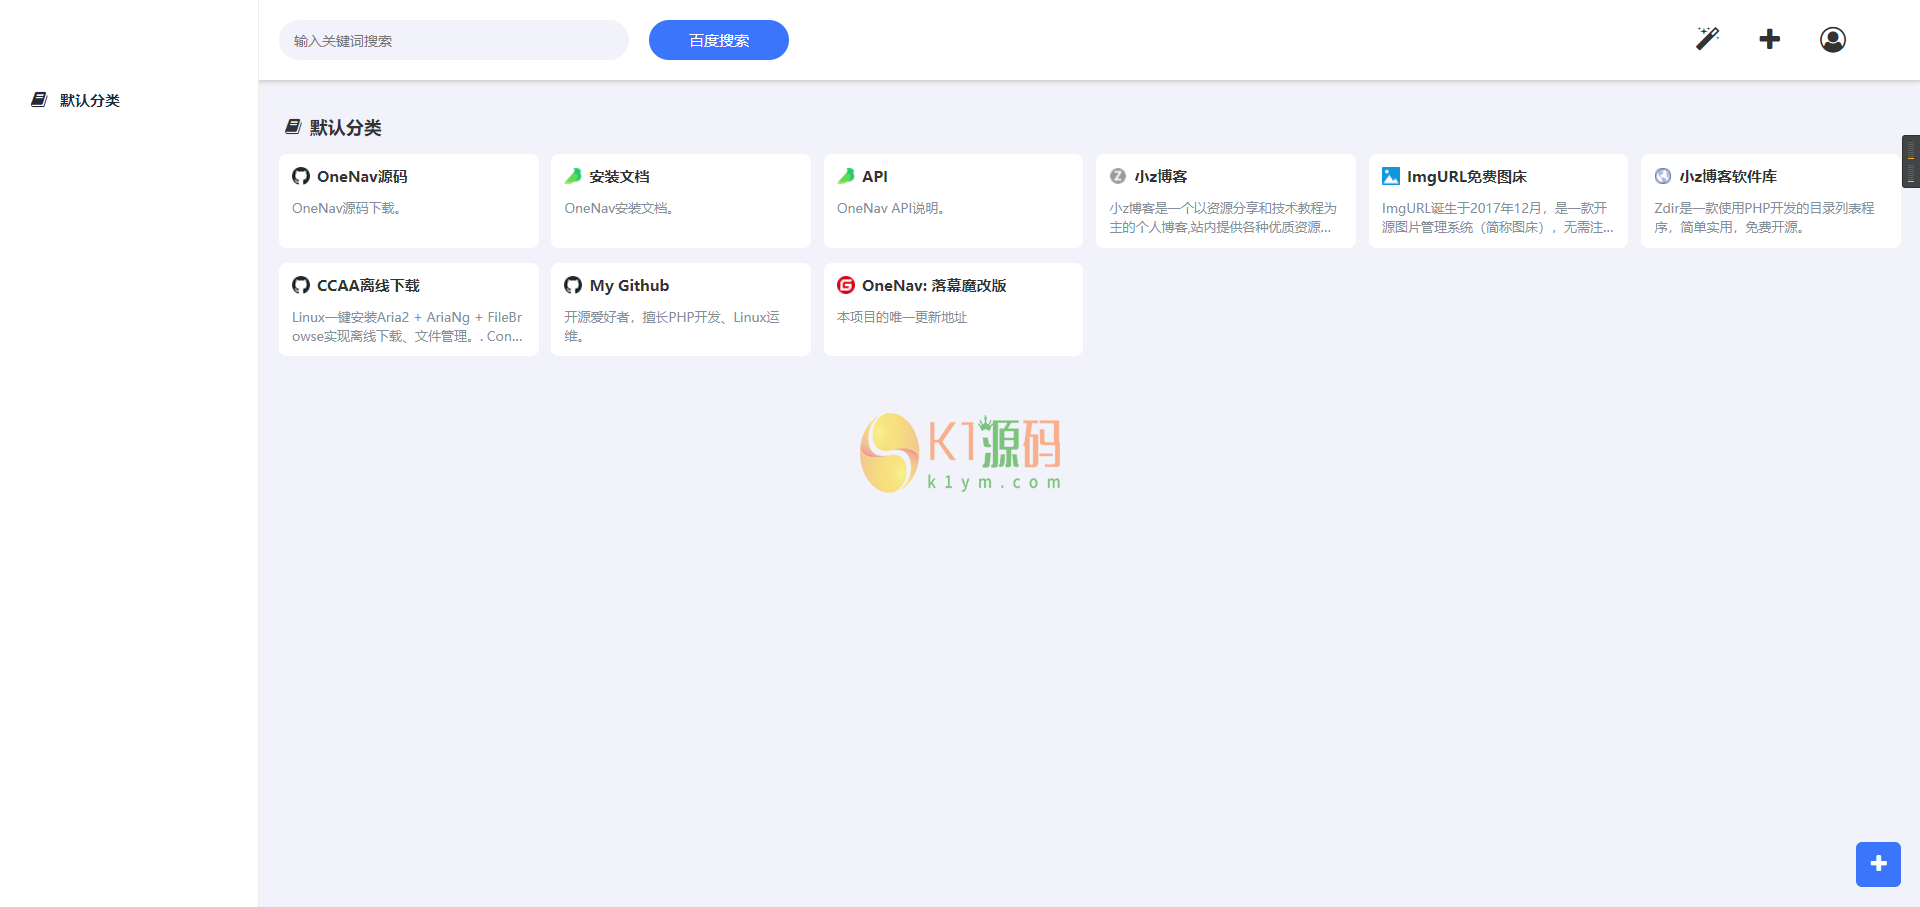Open the 安装文档 link title
1920x907 pixels.
[619, 176]
